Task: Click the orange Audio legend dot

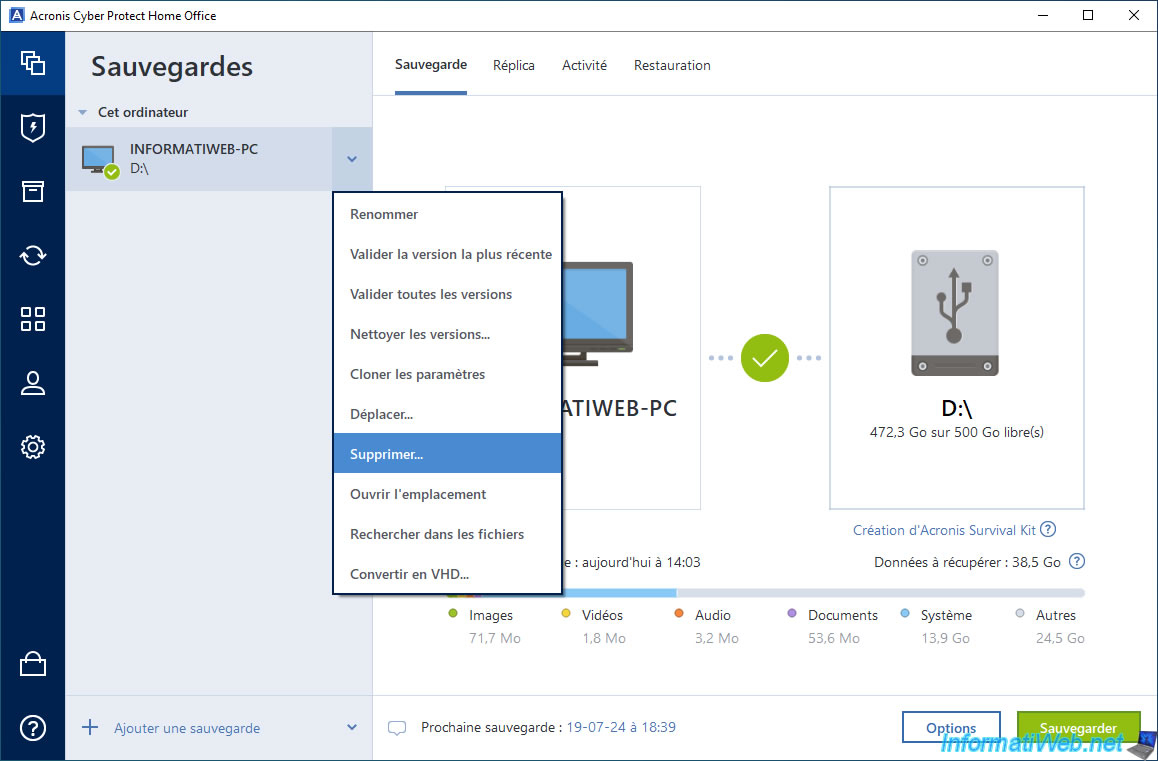Action: pos(679,614)
